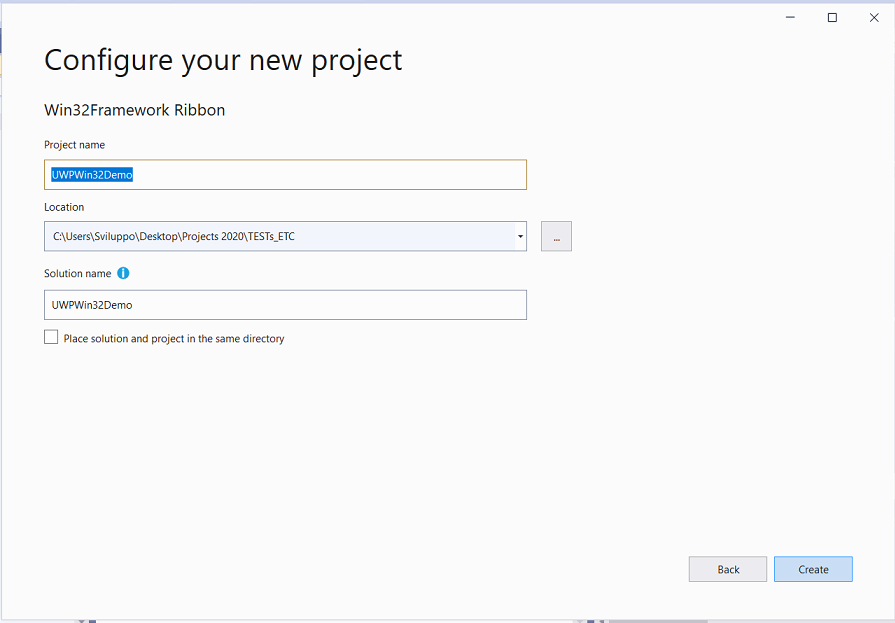Enable Place solution and project in same directory checkbox

click(51, 337)
